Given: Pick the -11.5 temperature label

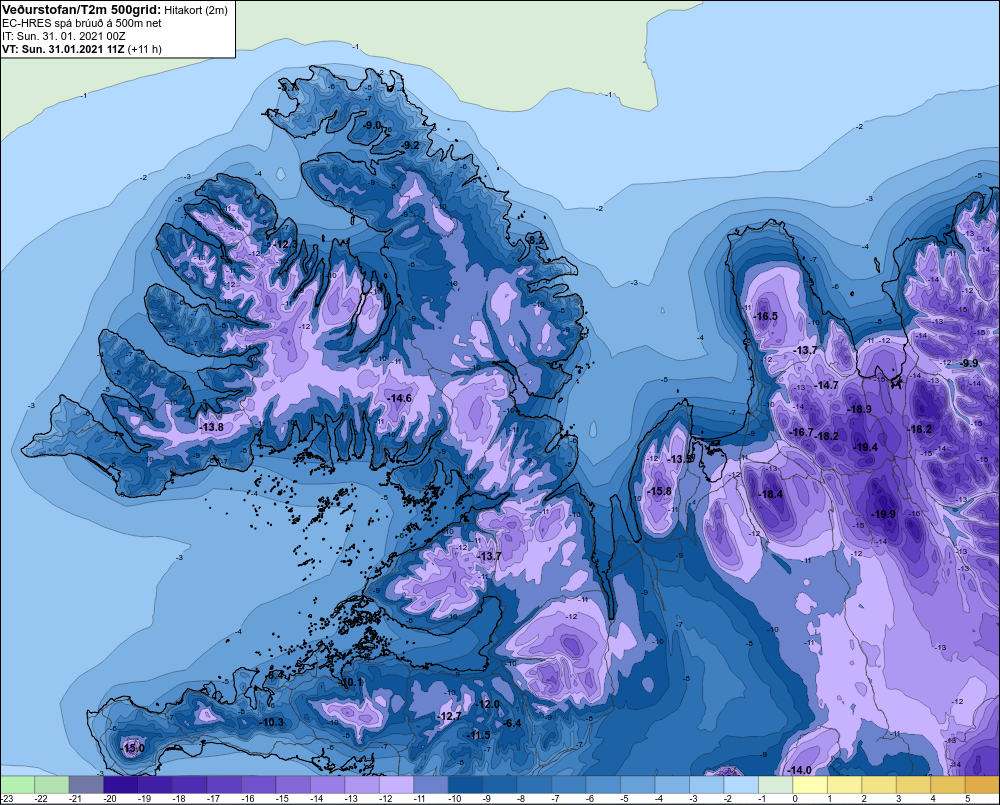Looking at the screenshot, I should tap(478, 735).
